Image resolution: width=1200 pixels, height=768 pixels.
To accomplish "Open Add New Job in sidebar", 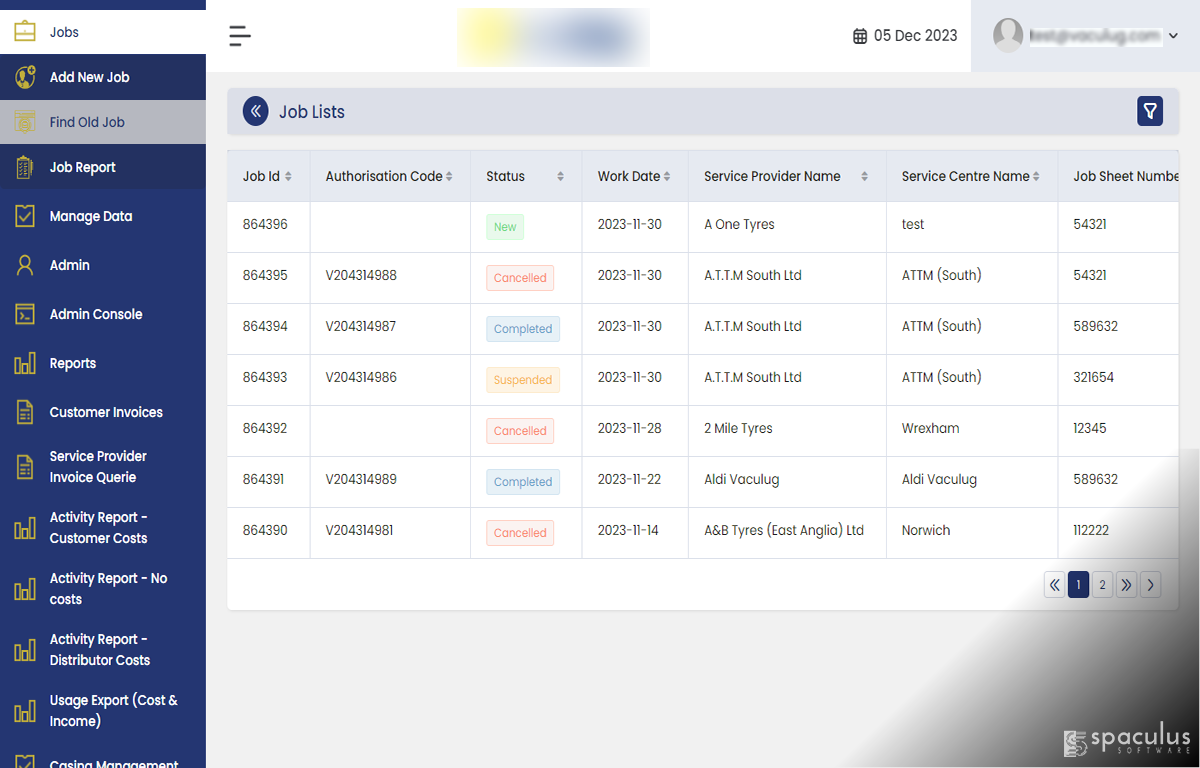I will tap(89, 77).
